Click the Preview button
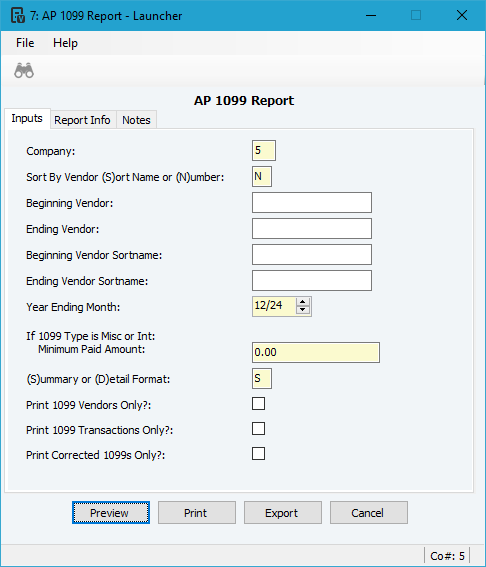This screenshot has width=486, height=567. pos(111,512)
